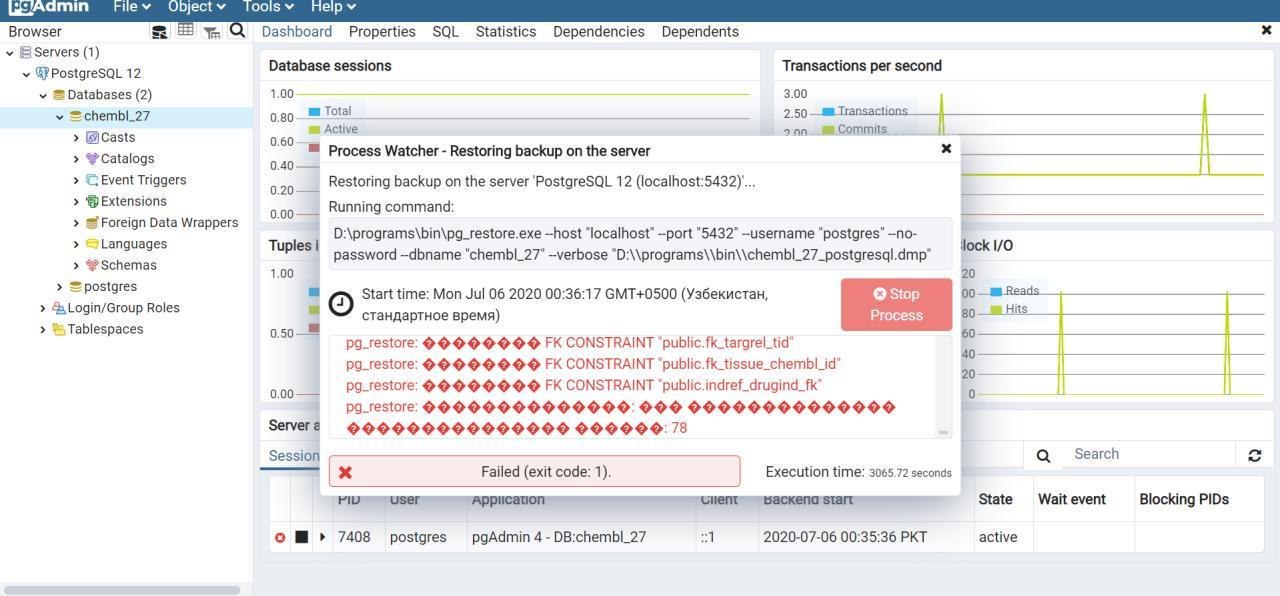Viewport: 1280px width, 596px height.
Task: Click the Failed (exit code: 1) status bar
Action: pos(534,471)
